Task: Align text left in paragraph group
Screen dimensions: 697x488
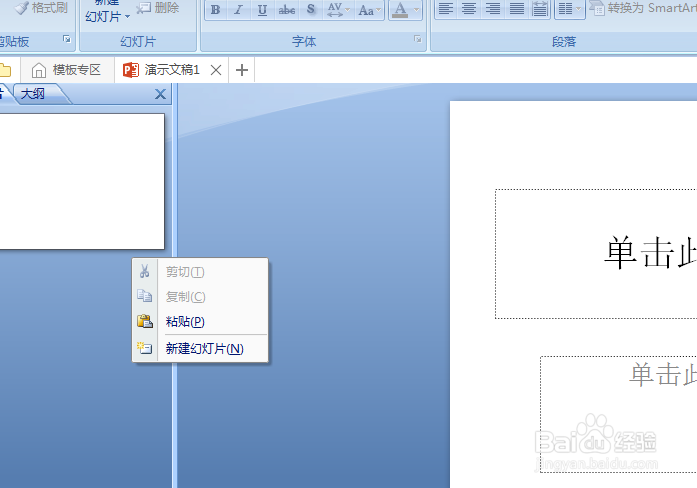Action: tap(446, 8)
